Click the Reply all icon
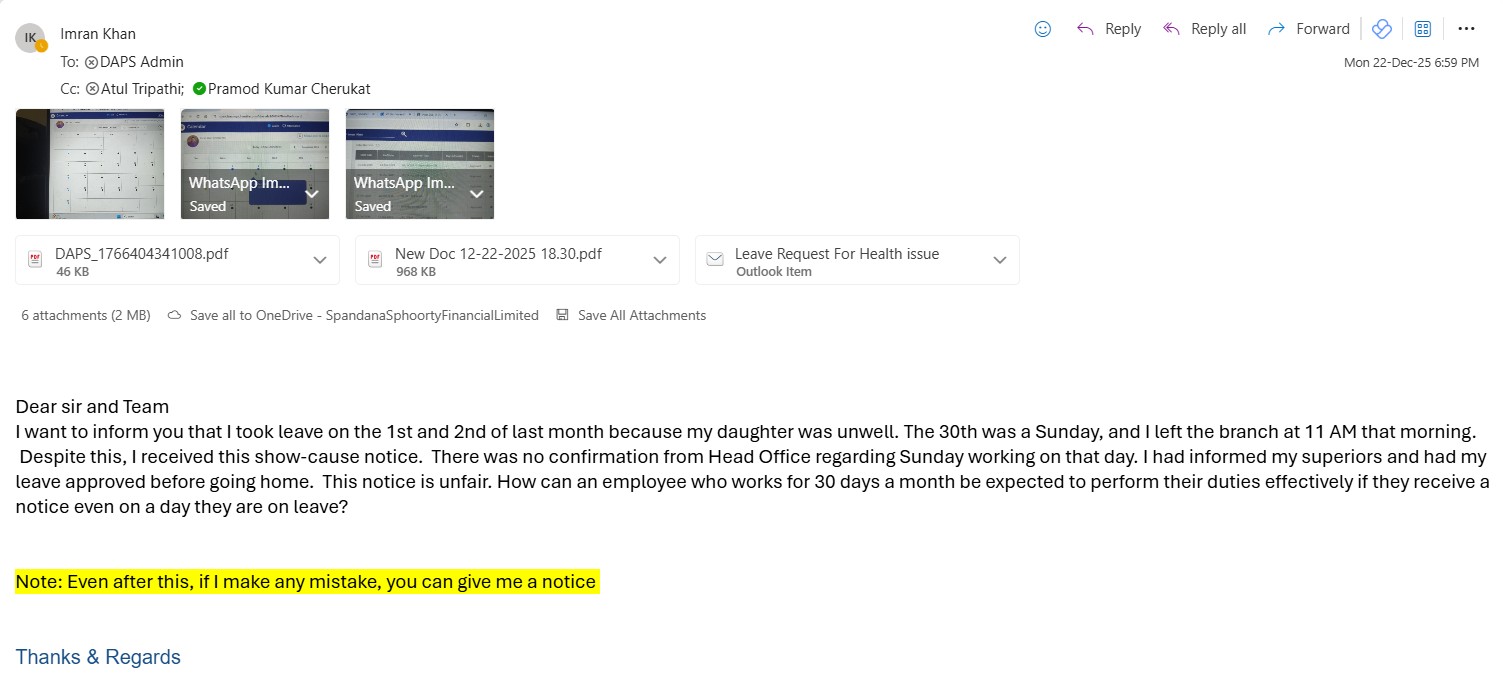Image resolution: width=1503 pixels, height=676 pixels. tap(1171, 29)
